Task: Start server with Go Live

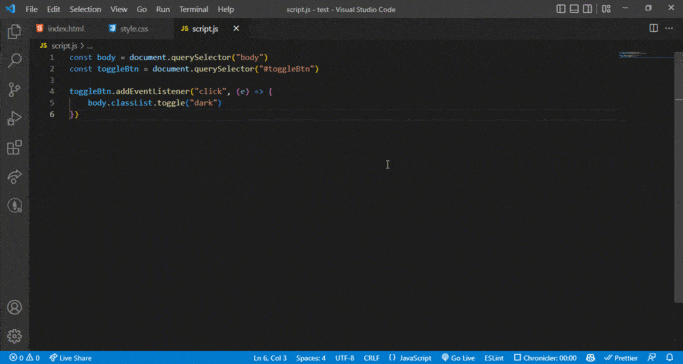Action: [458, 358]
